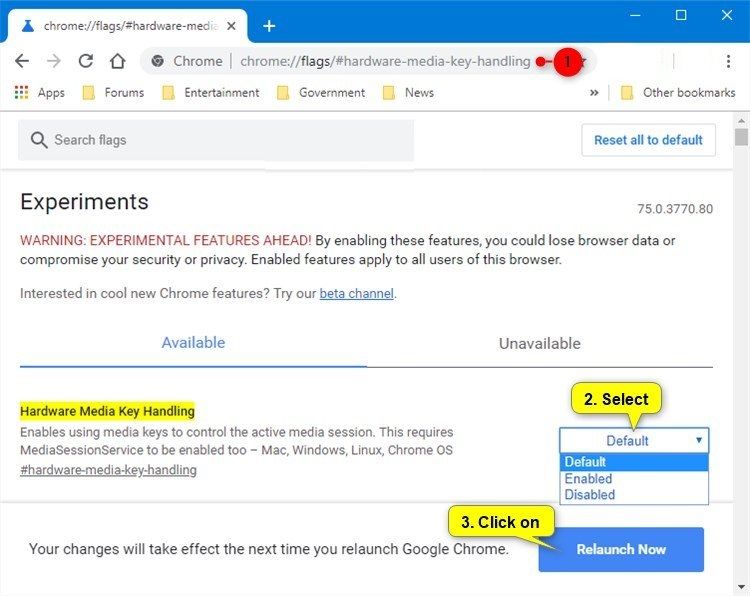Click the forward navigation arrow
Viewport: 750px width, 596px height.
click(54, 61)
